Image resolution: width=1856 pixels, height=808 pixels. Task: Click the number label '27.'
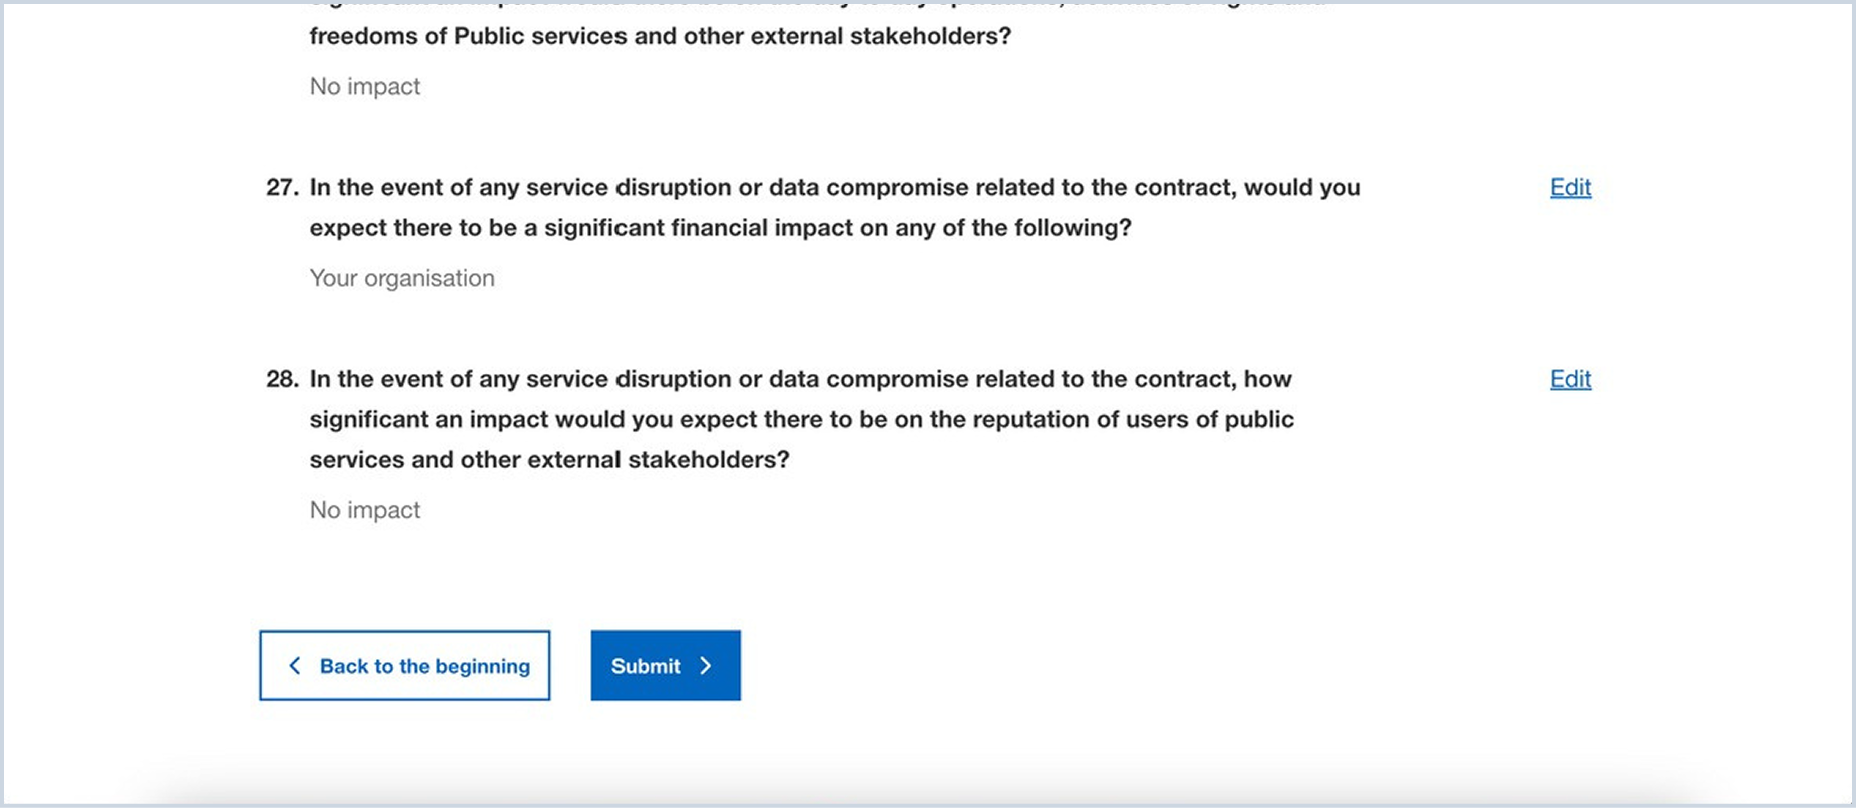282,188
